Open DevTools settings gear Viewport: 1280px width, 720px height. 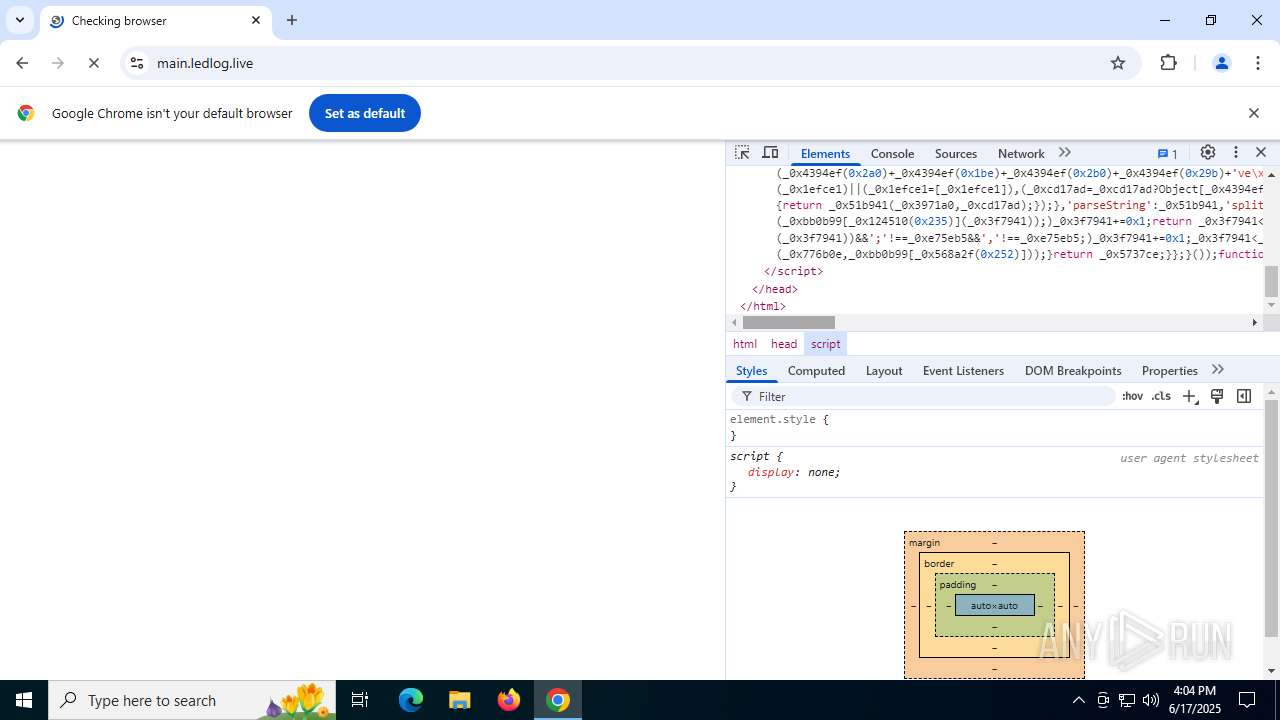pos(1208,153)
